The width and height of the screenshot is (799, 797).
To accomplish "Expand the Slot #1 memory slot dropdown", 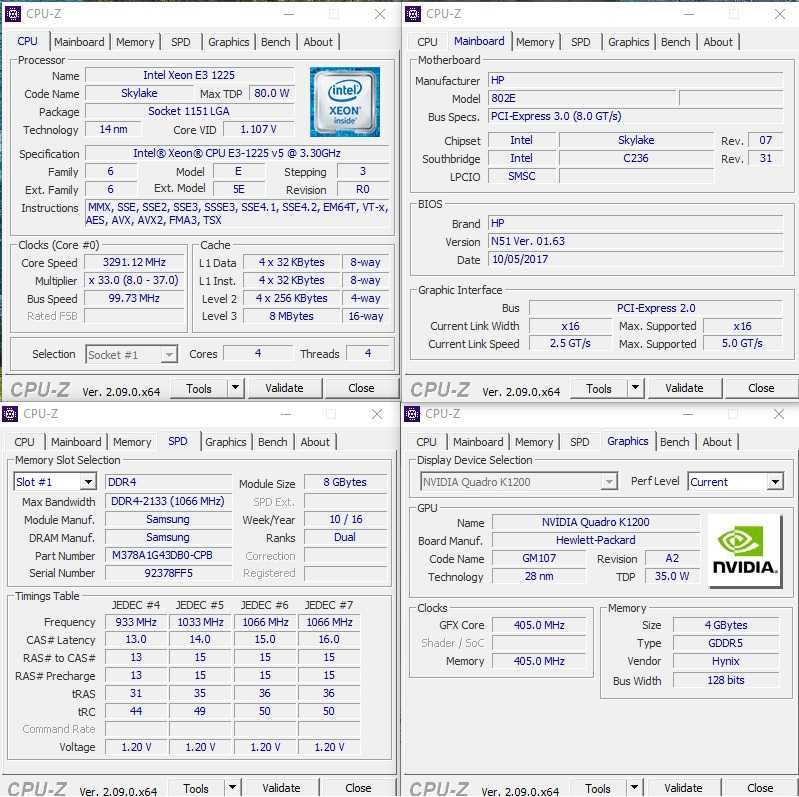I will (x=88, y=482).
